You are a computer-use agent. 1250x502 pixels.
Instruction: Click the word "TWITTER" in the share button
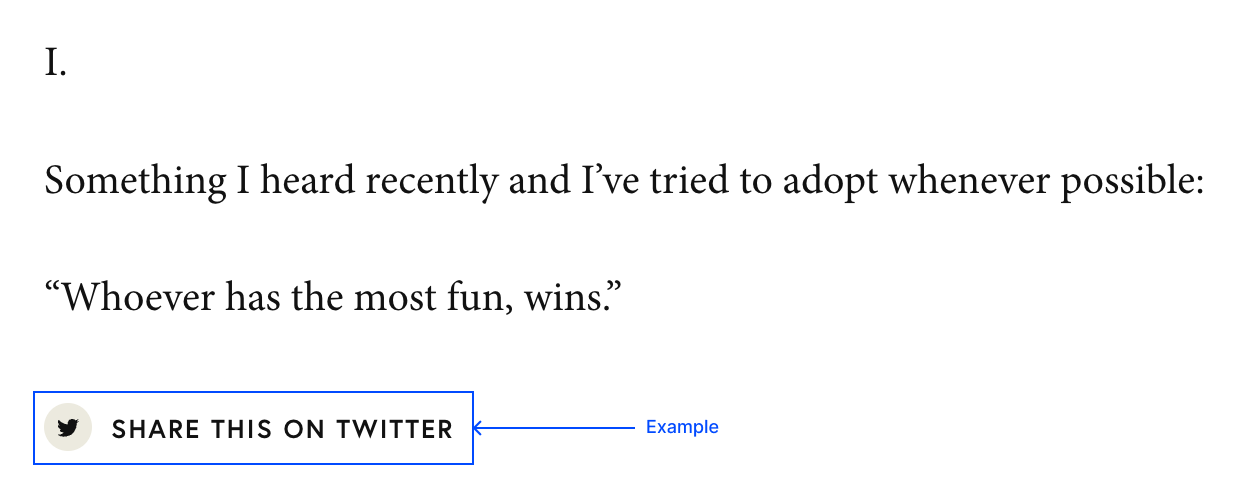[395, 430]
